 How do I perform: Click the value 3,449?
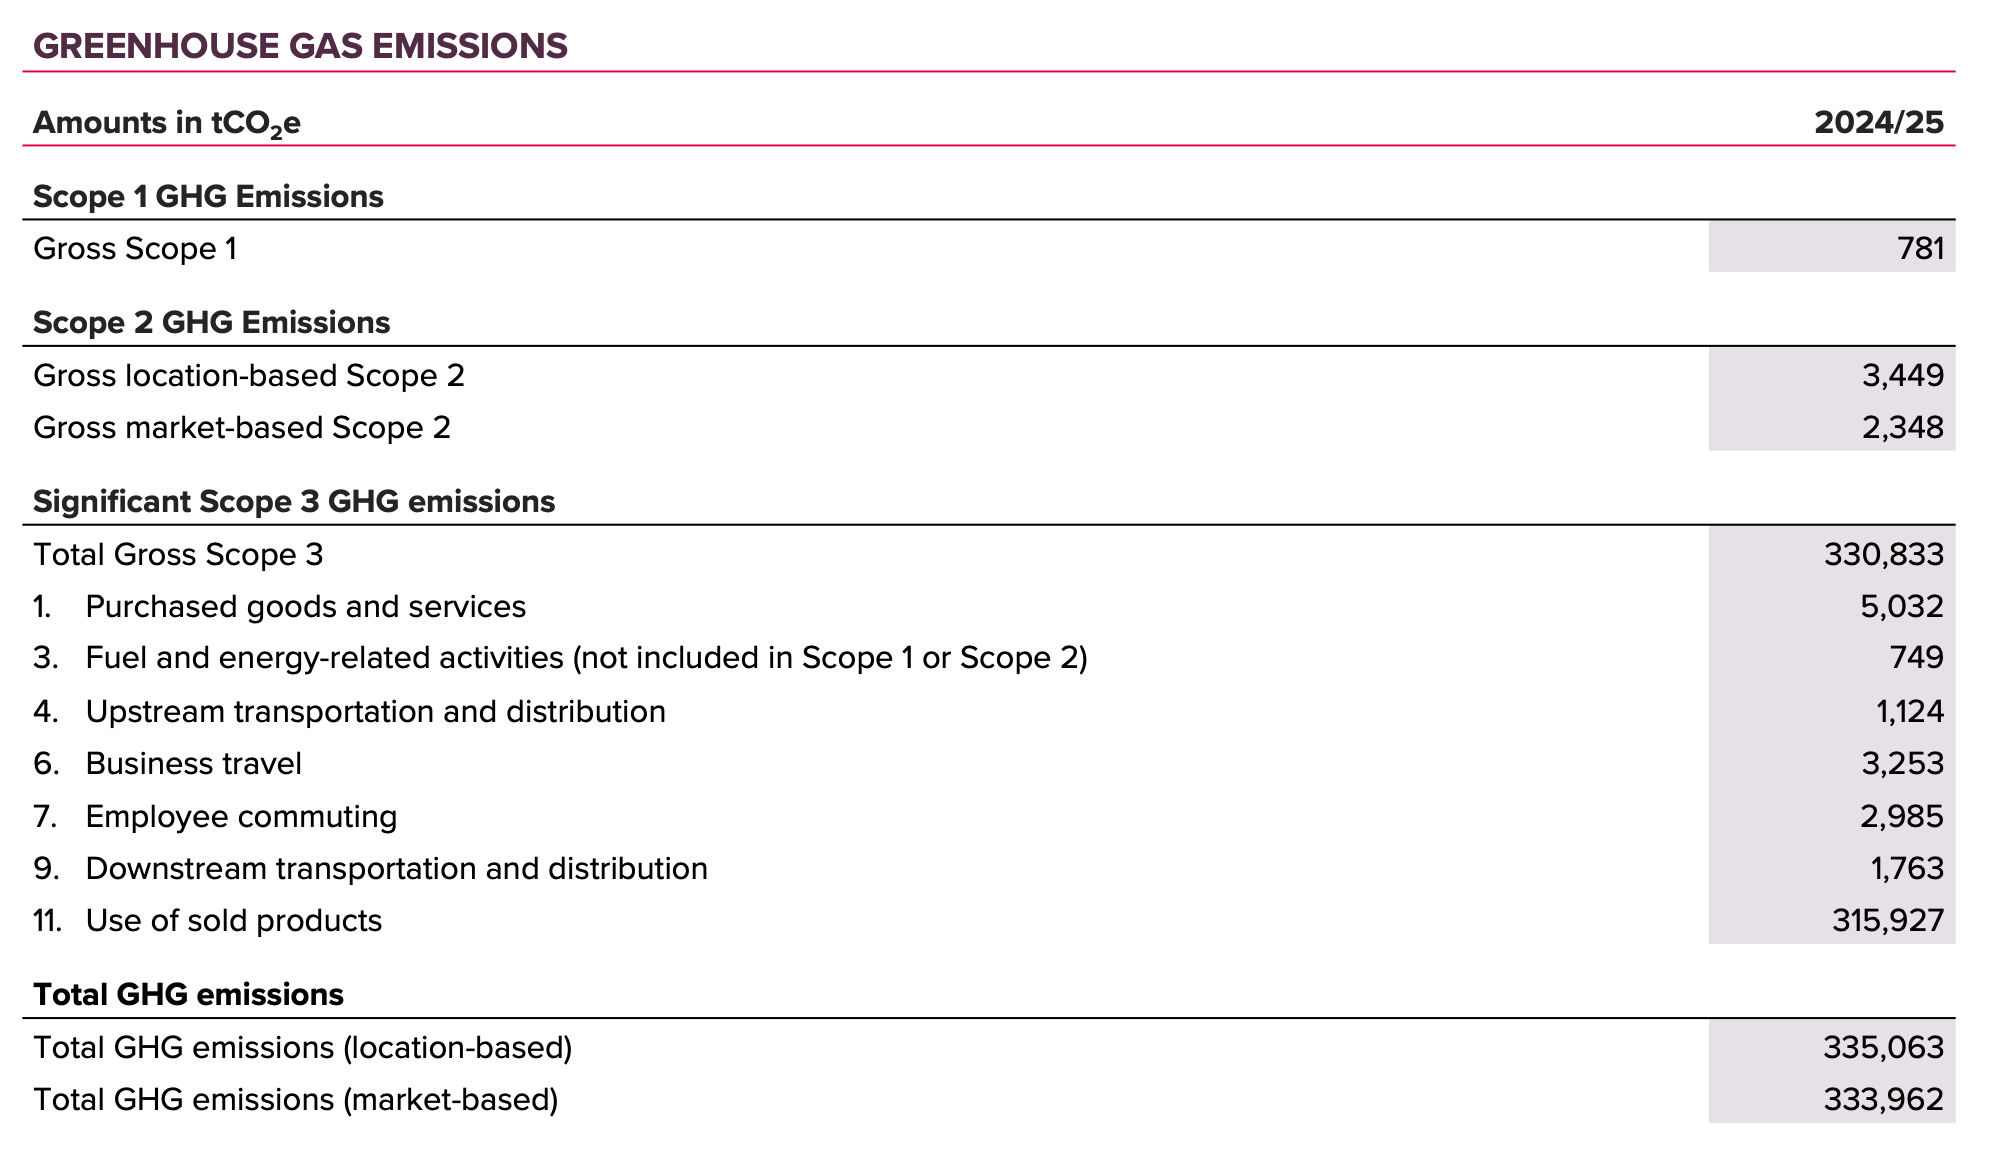click(x=1903, y=375)
